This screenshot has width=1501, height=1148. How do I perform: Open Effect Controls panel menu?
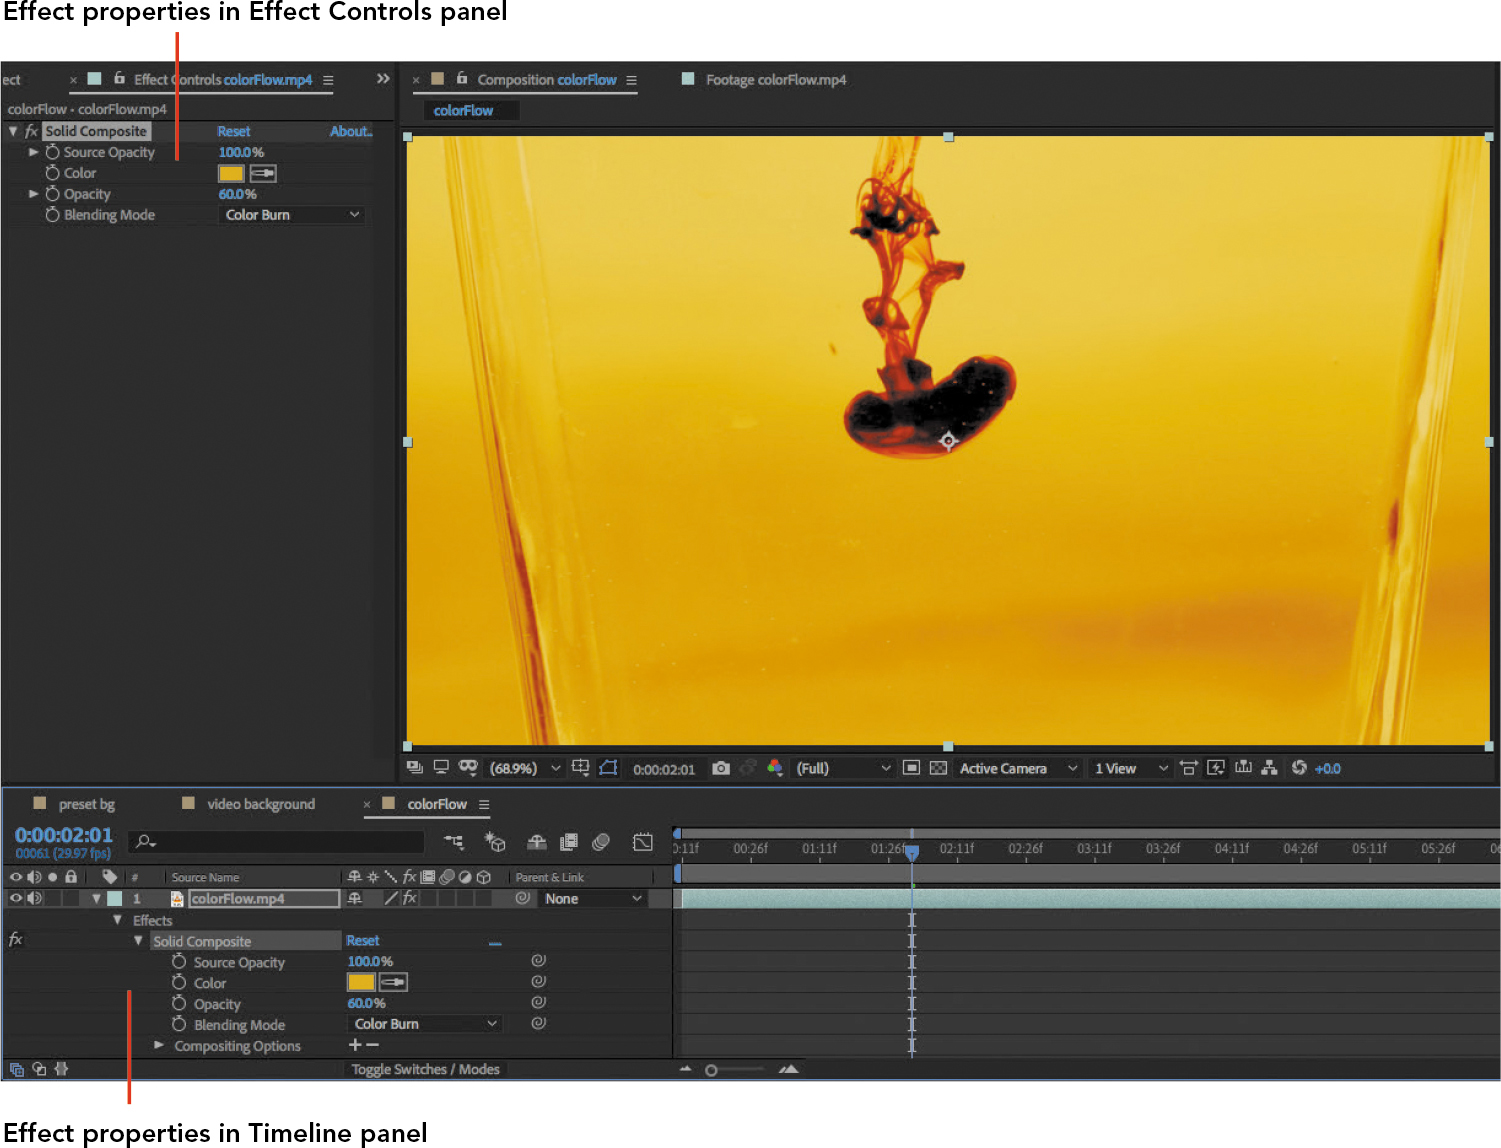click(328, 80)
